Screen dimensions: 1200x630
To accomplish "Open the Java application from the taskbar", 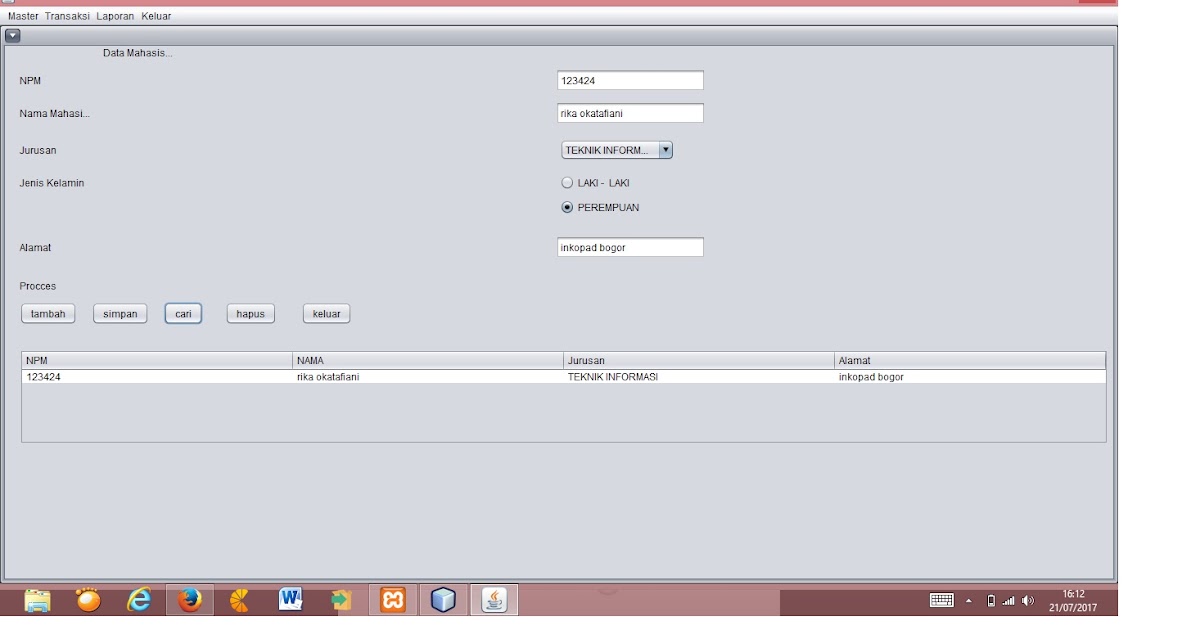I will tap(493, 600).
